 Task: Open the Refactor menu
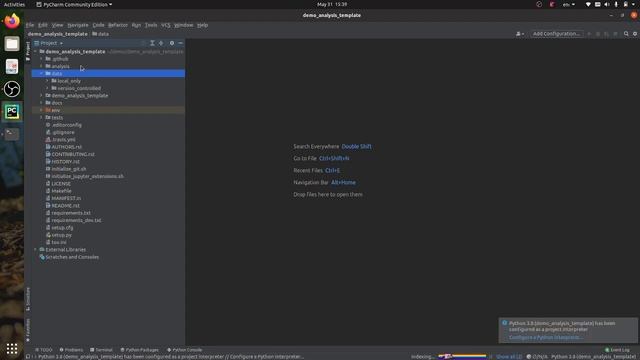[x=118, y=25]
